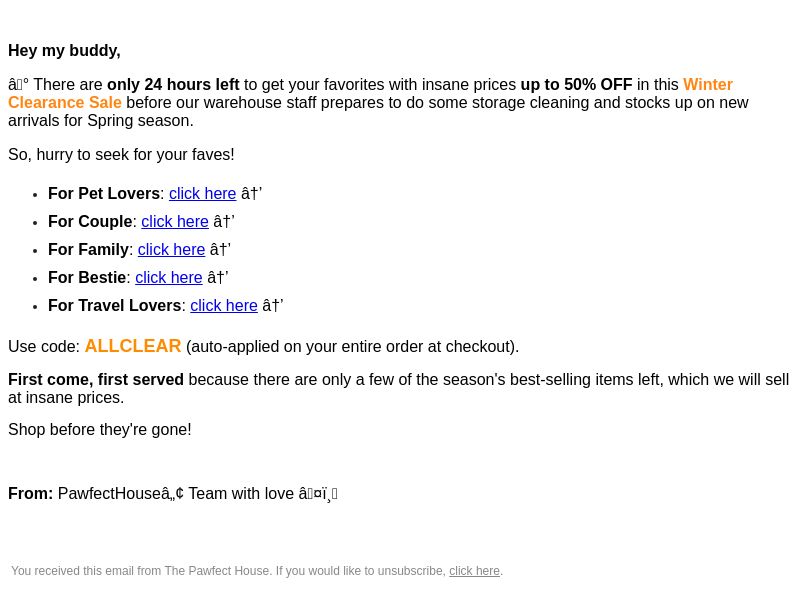Click the 'Shop before they're gone!' line
Screen dimensions: 800x600
click(x=100, y=430)
